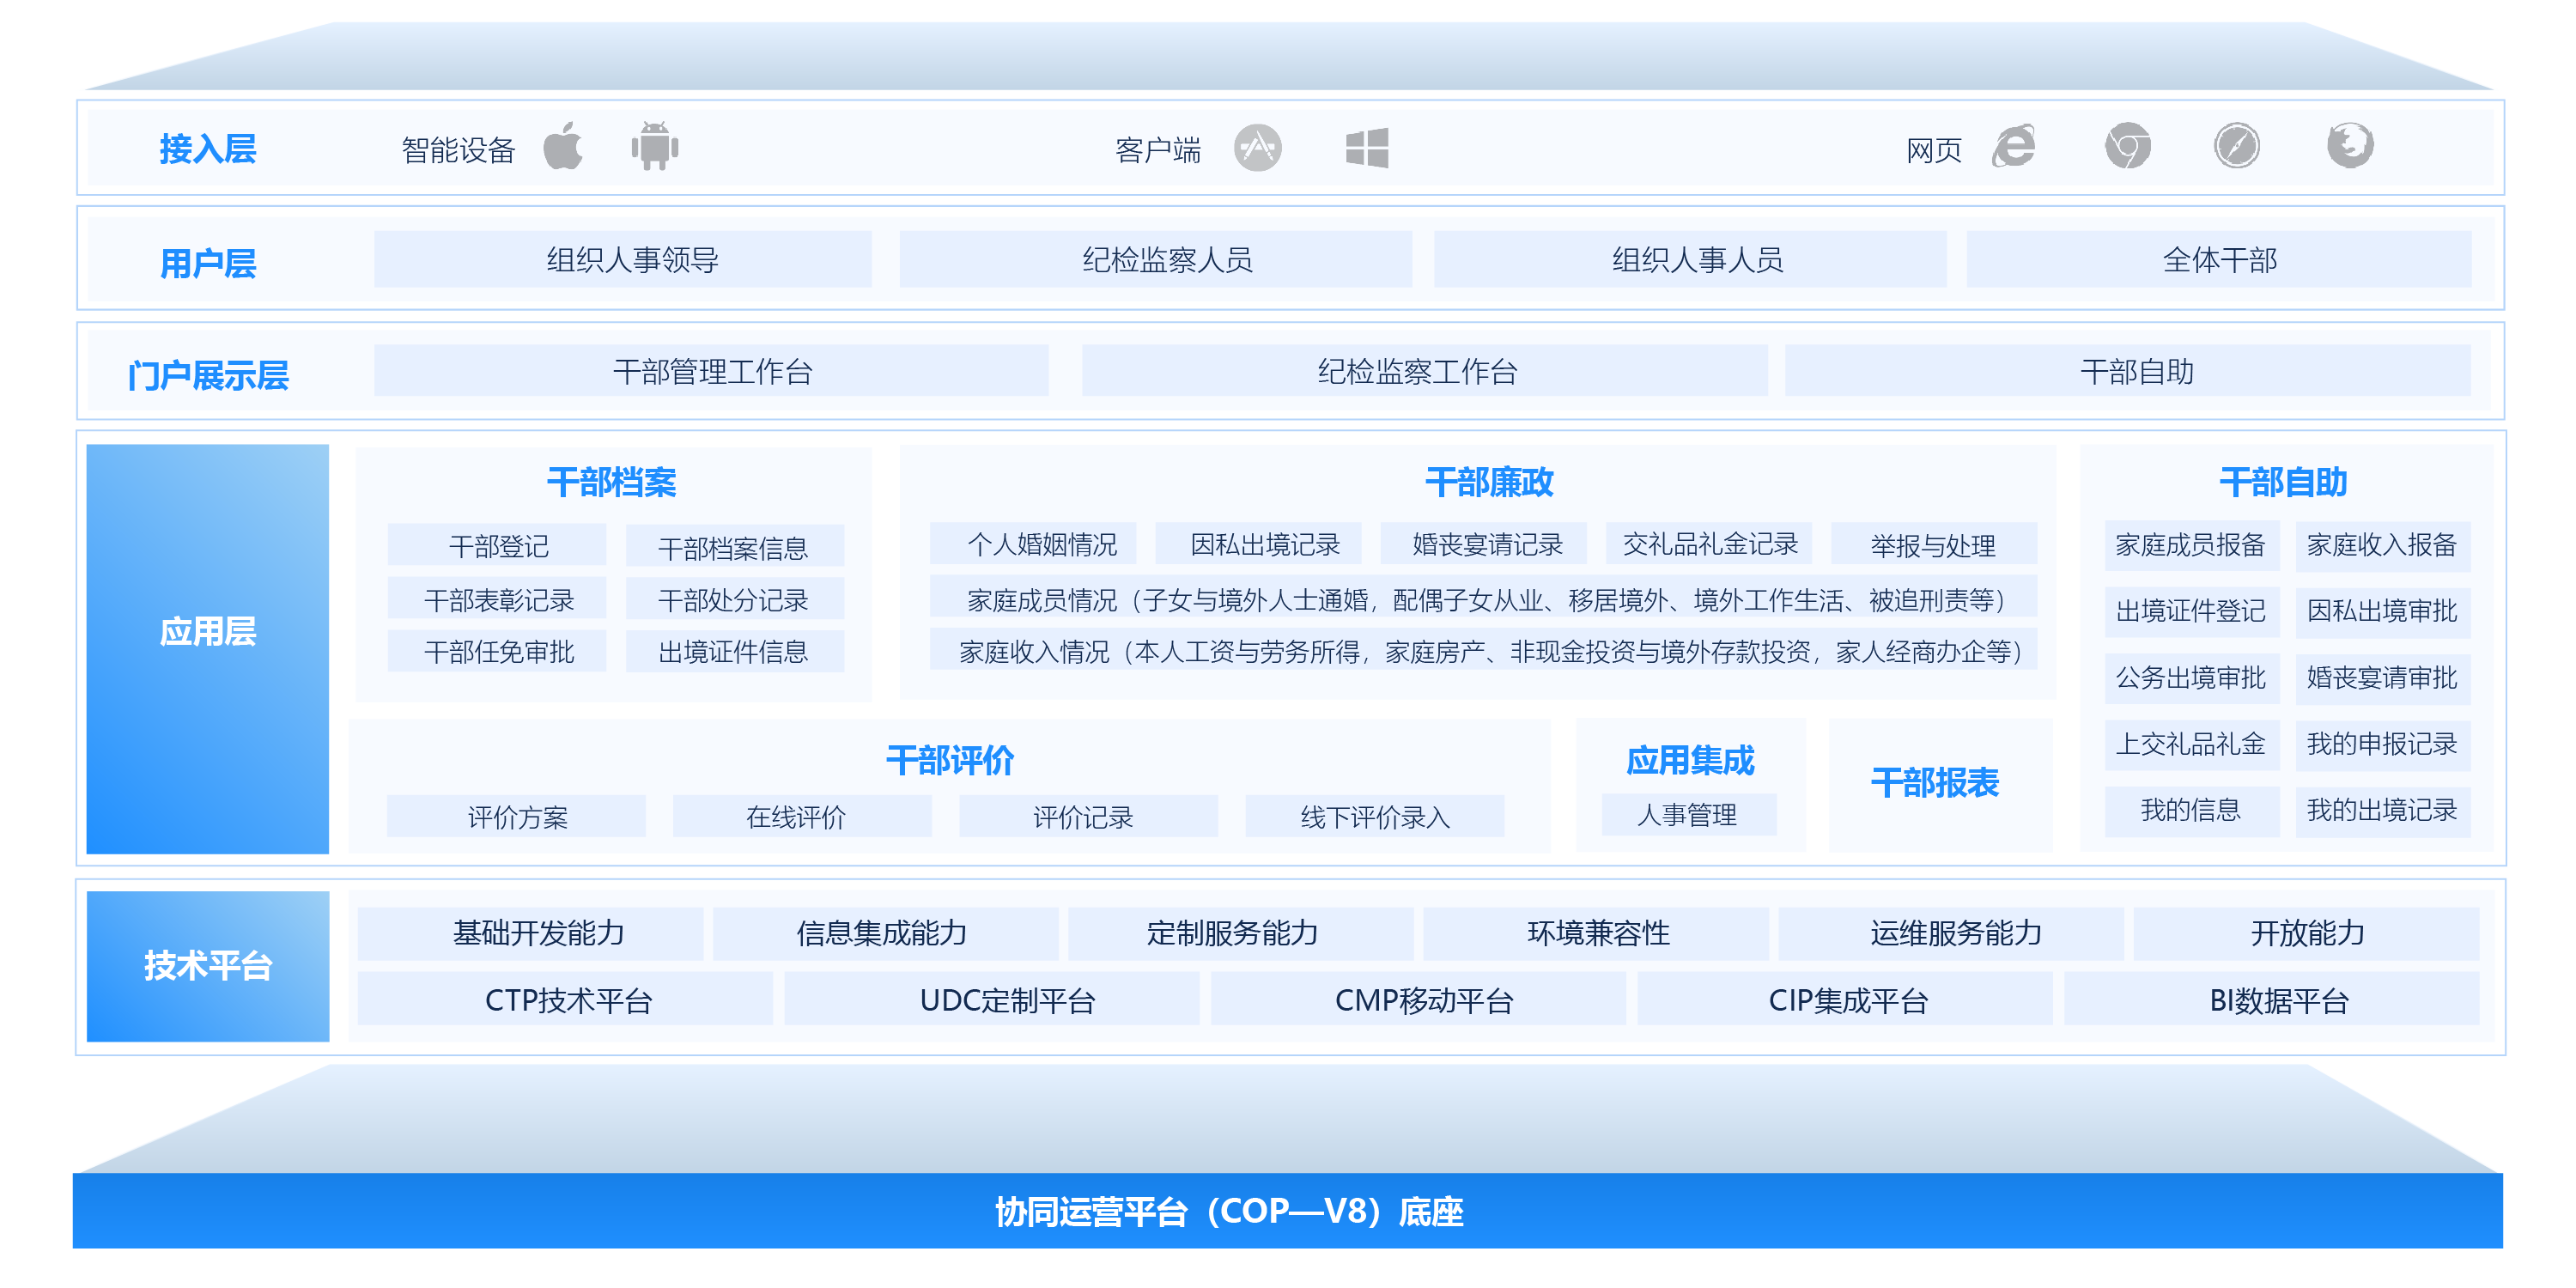
Task: Click the 干部档案 heading
Action: pyautogui.click(x=611, y=483)
